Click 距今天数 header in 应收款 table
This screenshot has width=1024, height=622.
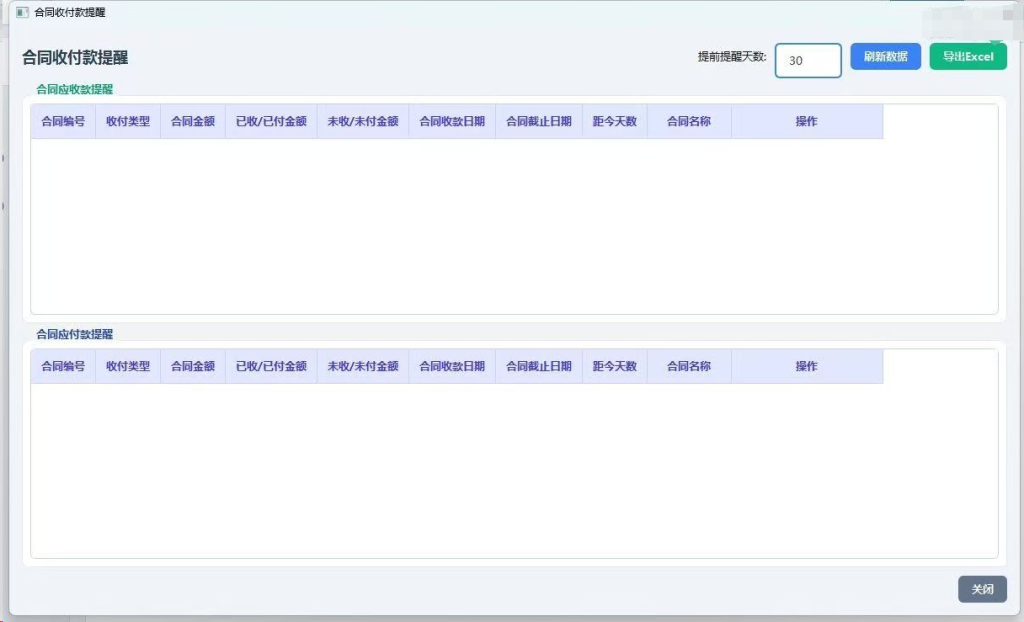[x=615, y=122]
